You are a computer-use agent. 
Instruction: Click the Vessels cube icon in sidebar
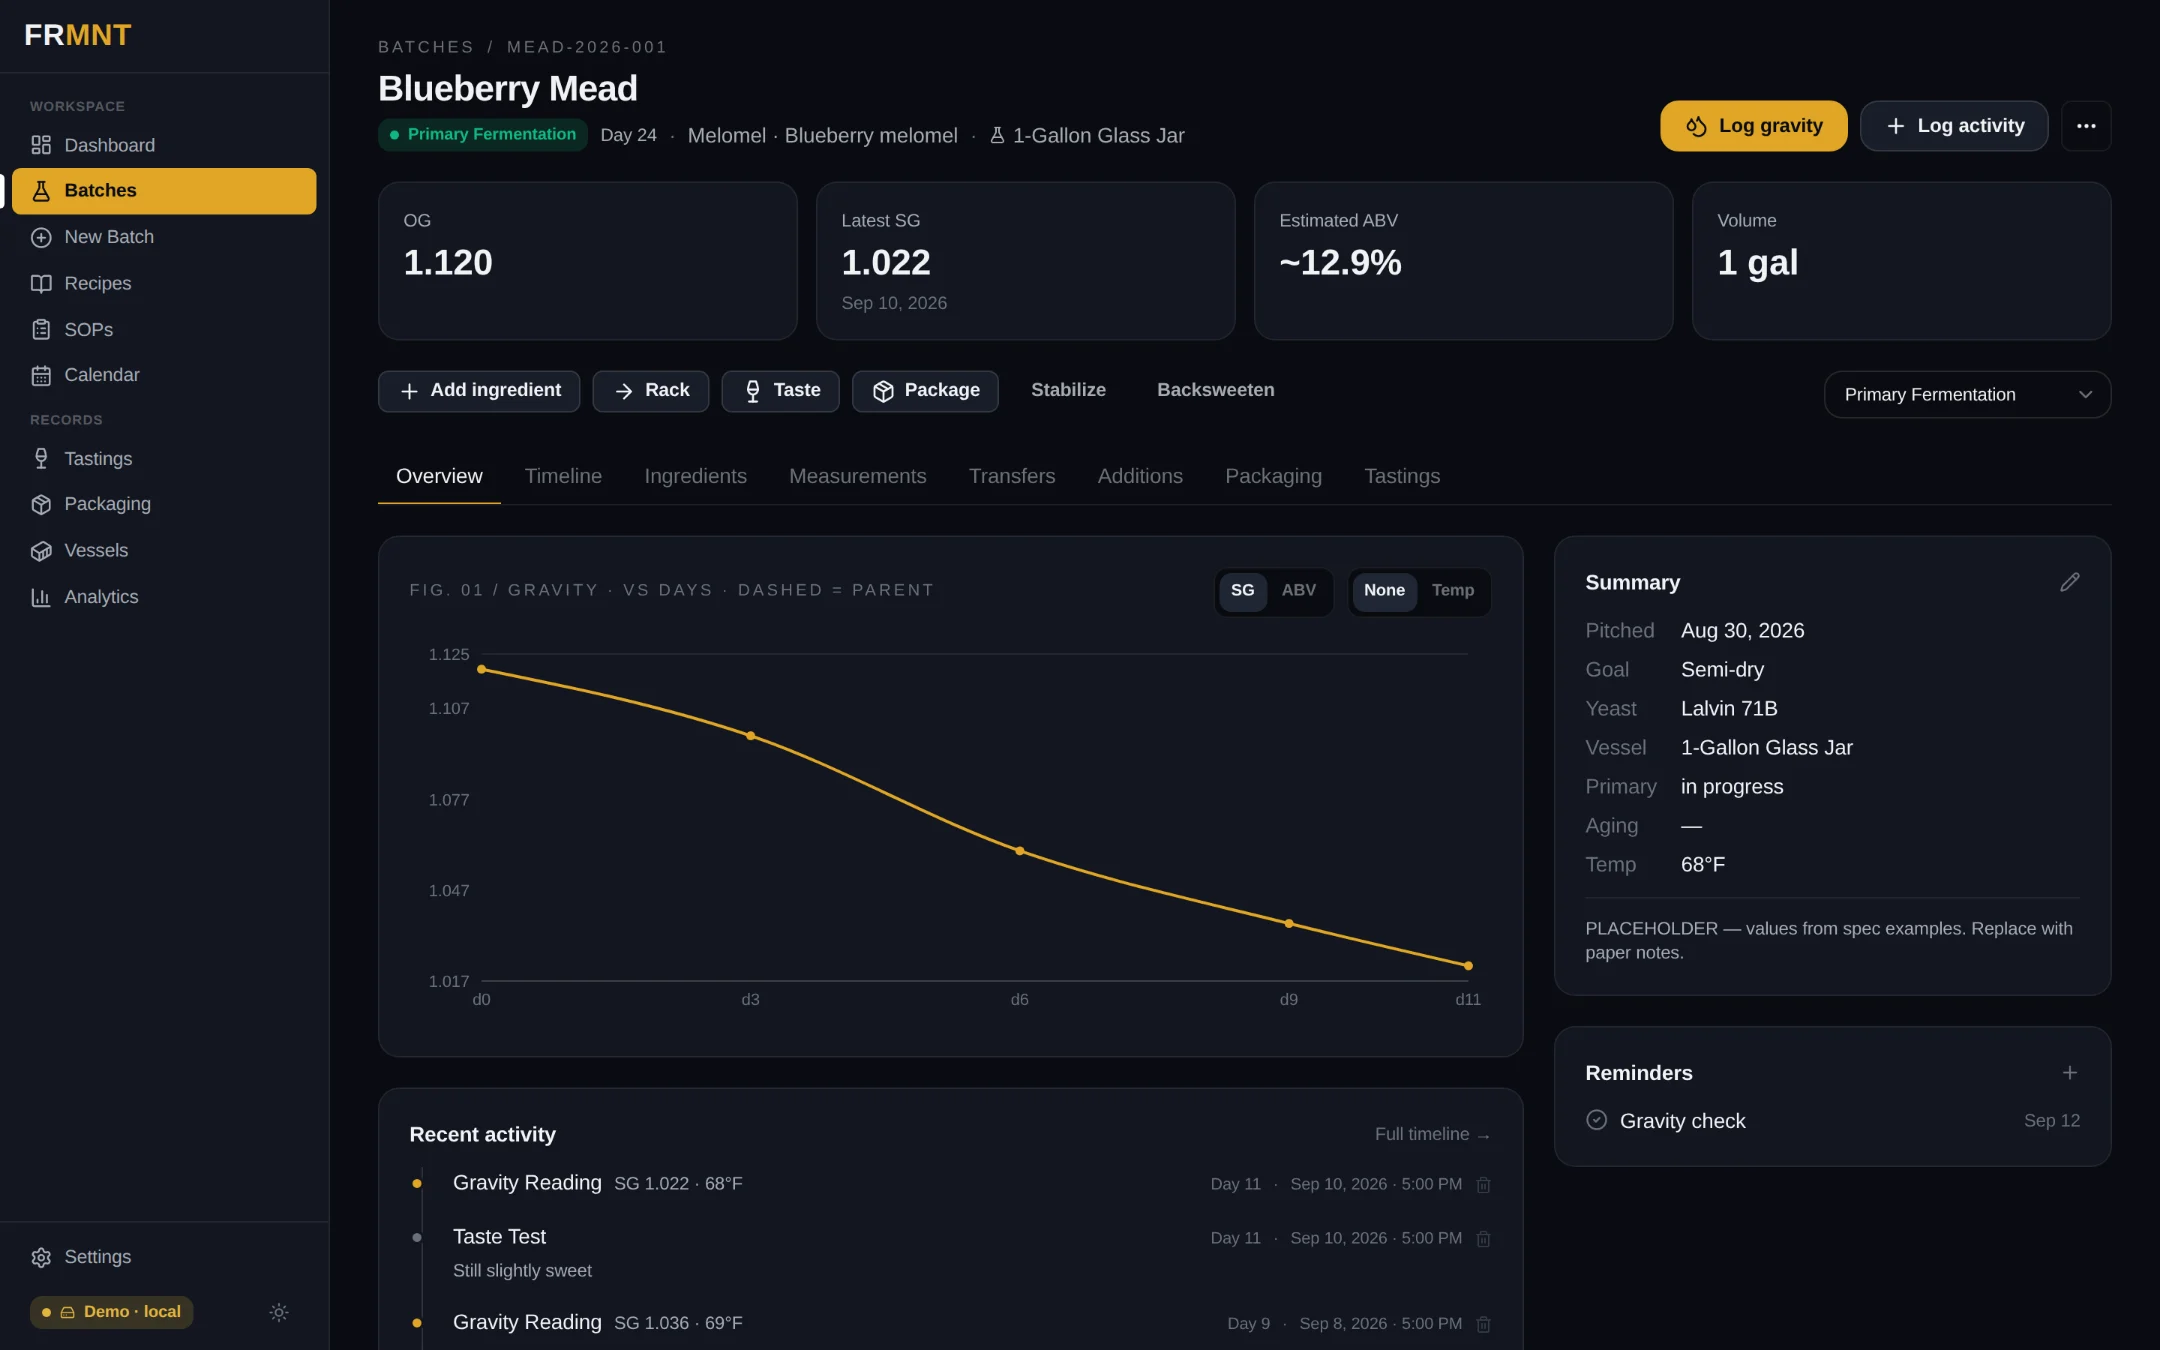pyautogui.click(x=41, y=551)
